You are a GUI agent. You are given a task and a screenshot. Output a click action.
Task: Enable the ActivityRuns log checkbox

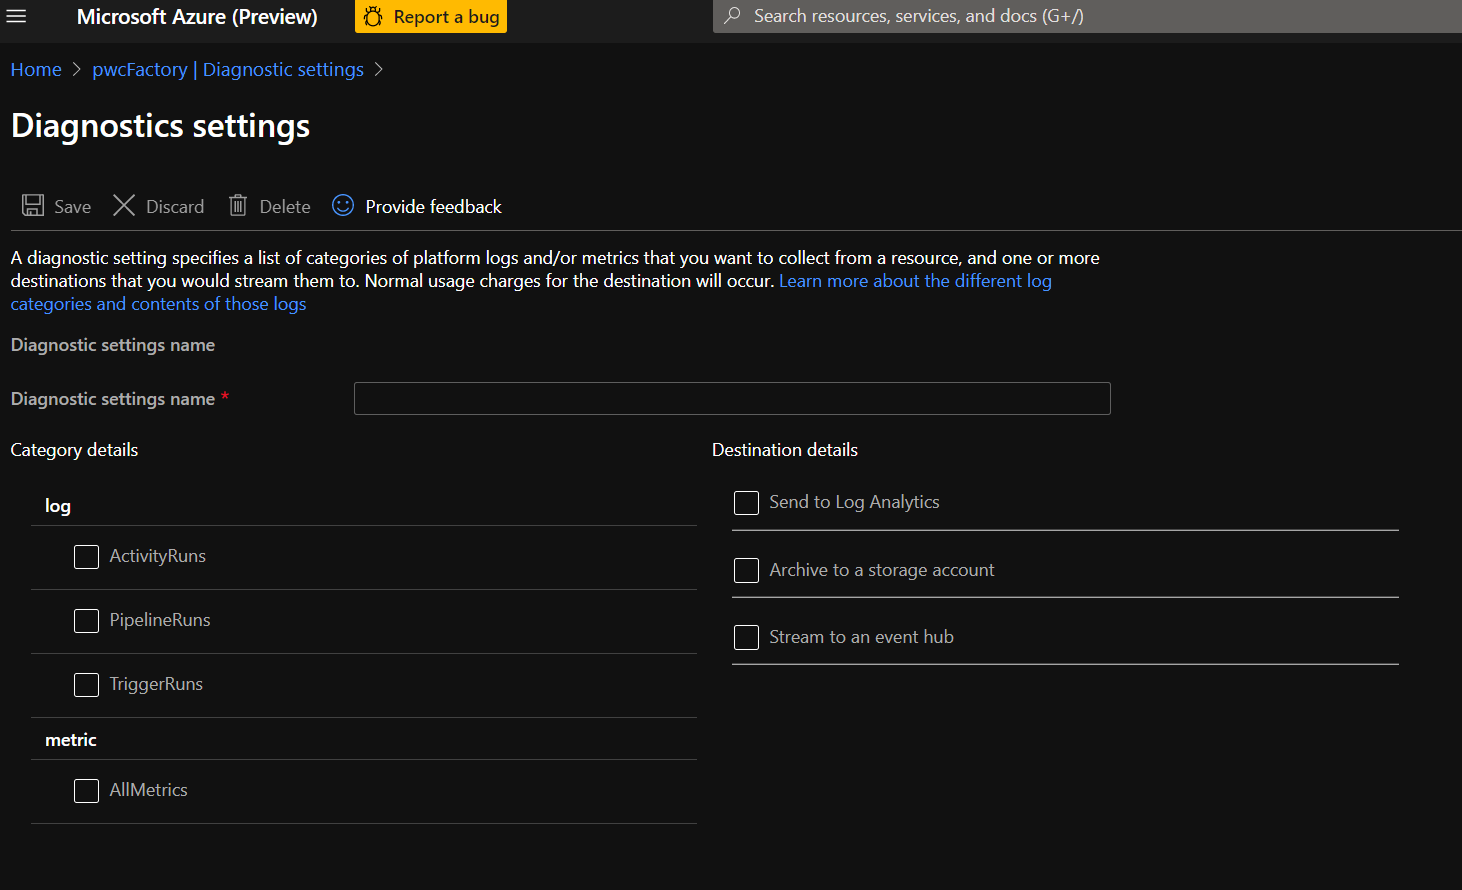[x=86, y=557]
